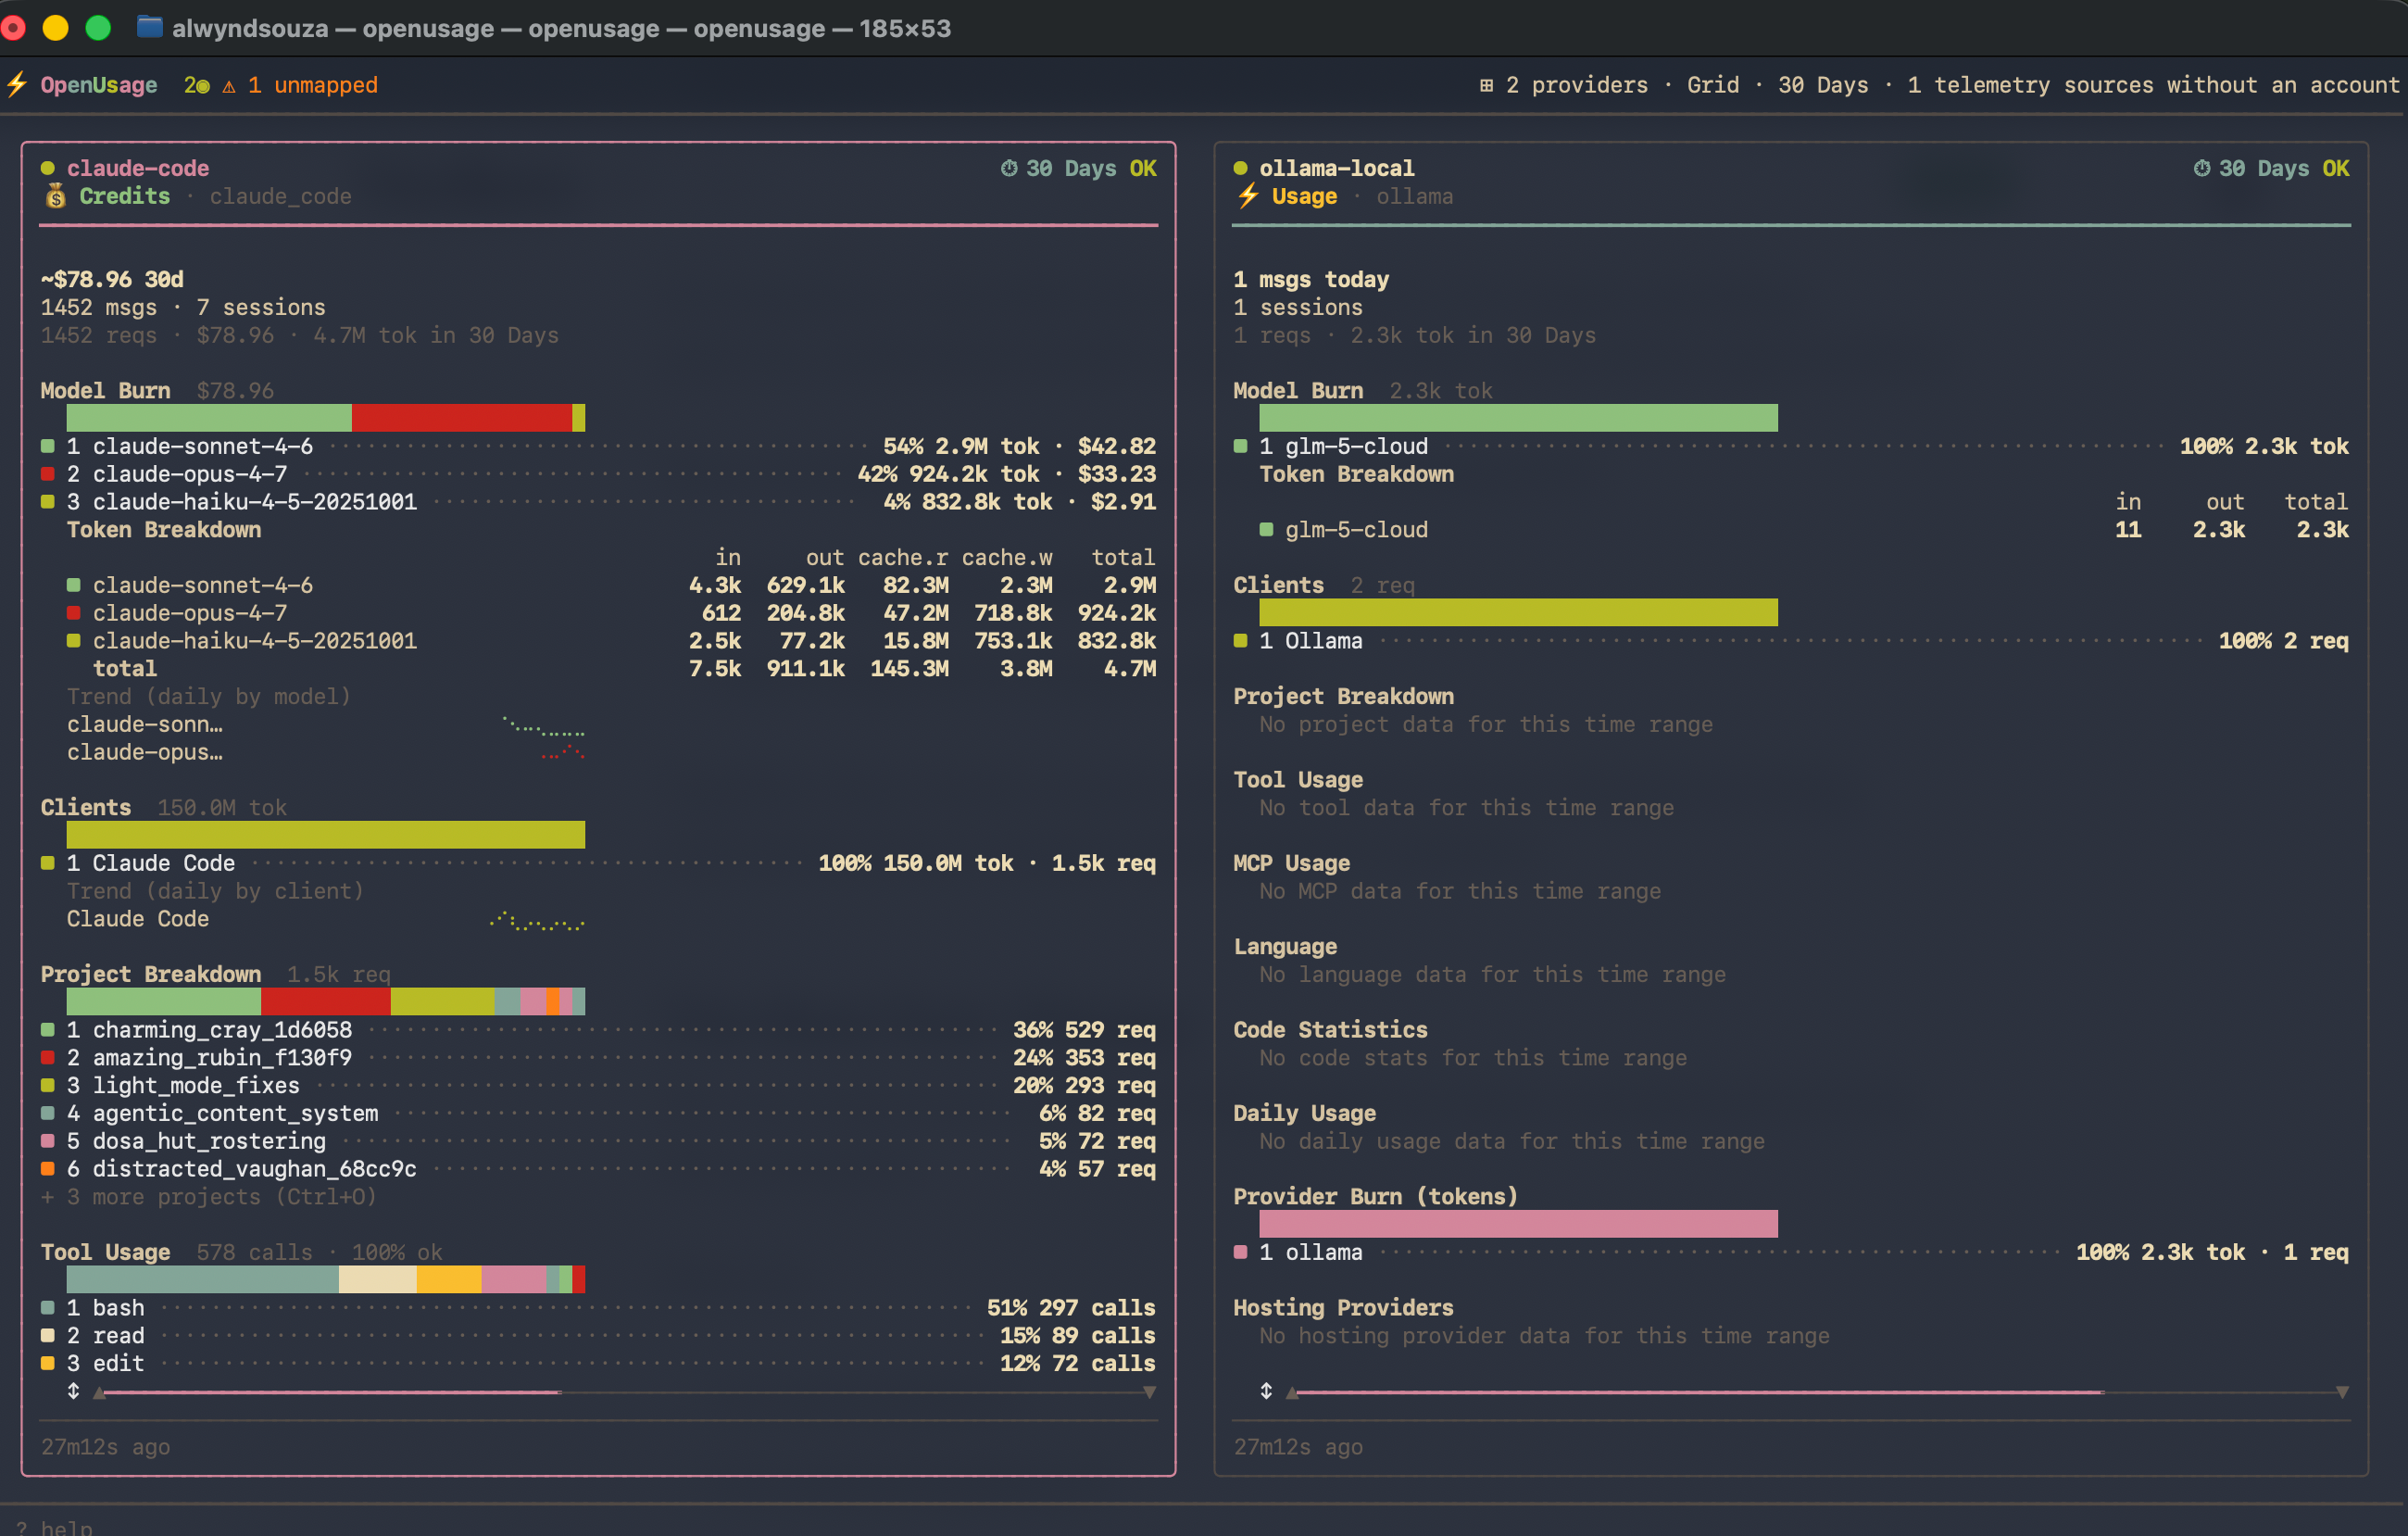Click 'claude-haiku-4-5-20251001' in Model Burn list

255,502
